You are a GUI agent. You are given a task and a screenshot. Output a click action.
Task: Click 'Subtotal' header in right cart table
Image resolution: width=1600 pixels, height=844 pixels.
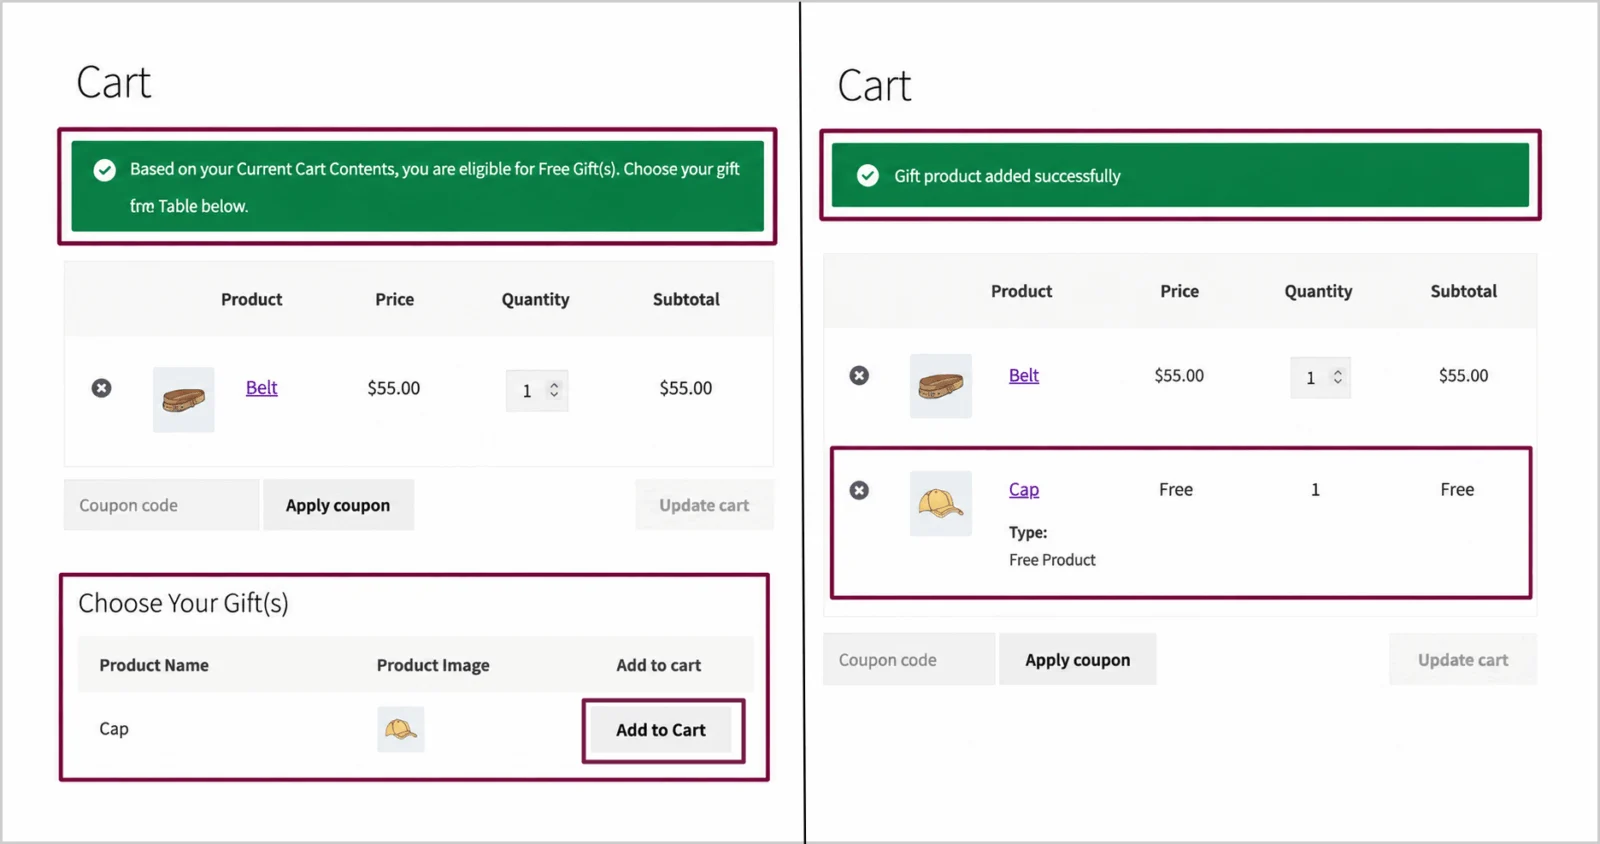[1463, 291]
